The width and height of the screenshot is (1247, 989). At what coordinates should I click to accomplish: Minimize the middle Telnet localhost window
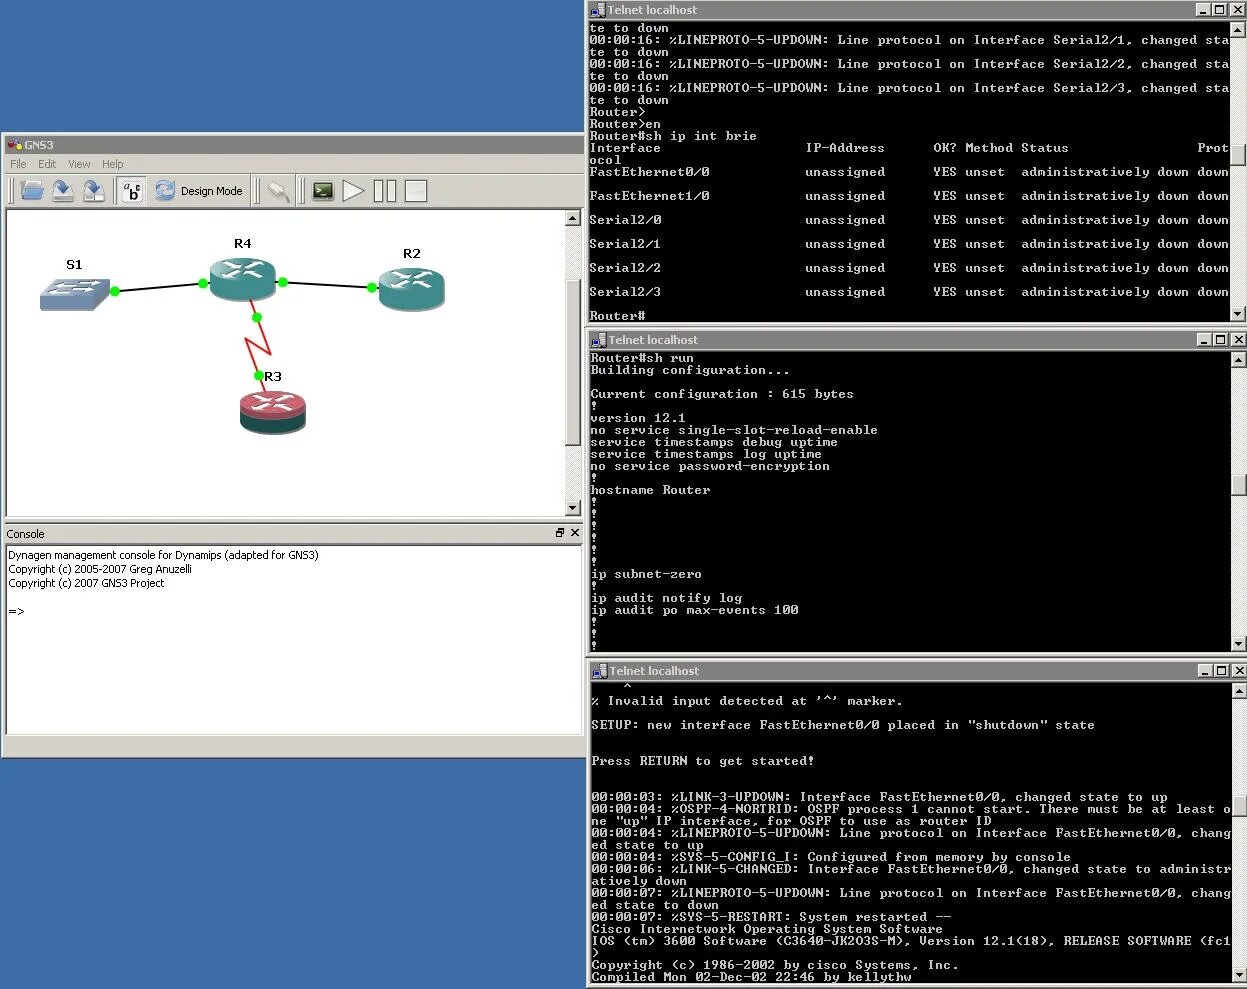(1204, 340)
